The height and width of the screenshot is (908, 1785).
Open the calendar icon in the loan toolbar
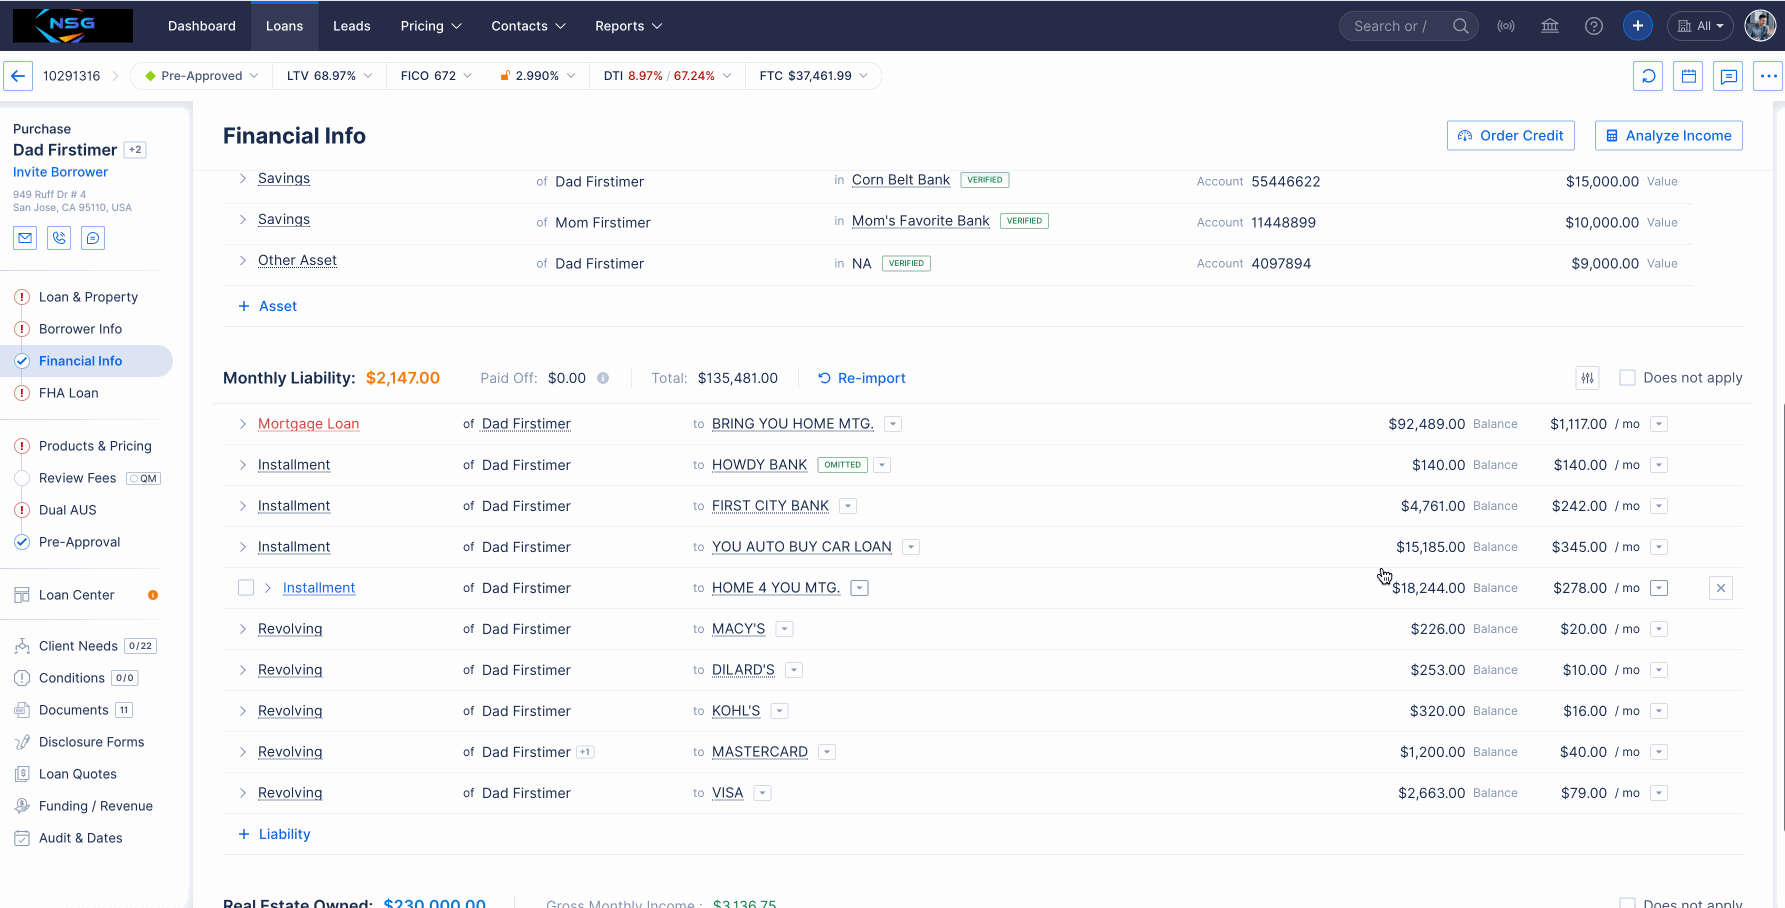pyautogui.click(x=1689, y=76)
